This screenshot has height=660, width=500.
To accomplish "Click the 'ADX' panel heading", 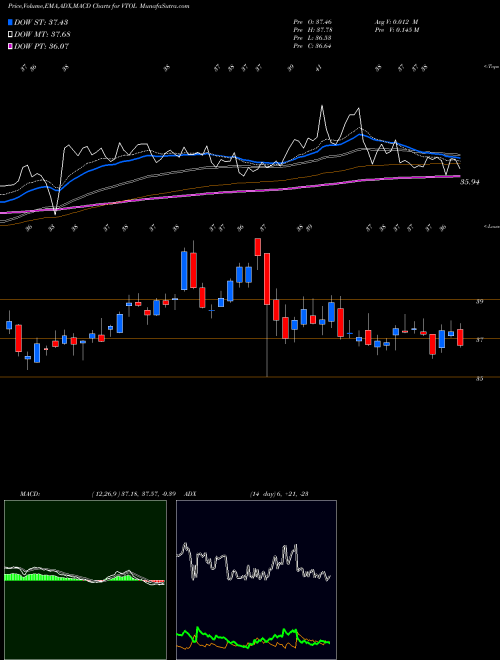I will tap(191, 493).
